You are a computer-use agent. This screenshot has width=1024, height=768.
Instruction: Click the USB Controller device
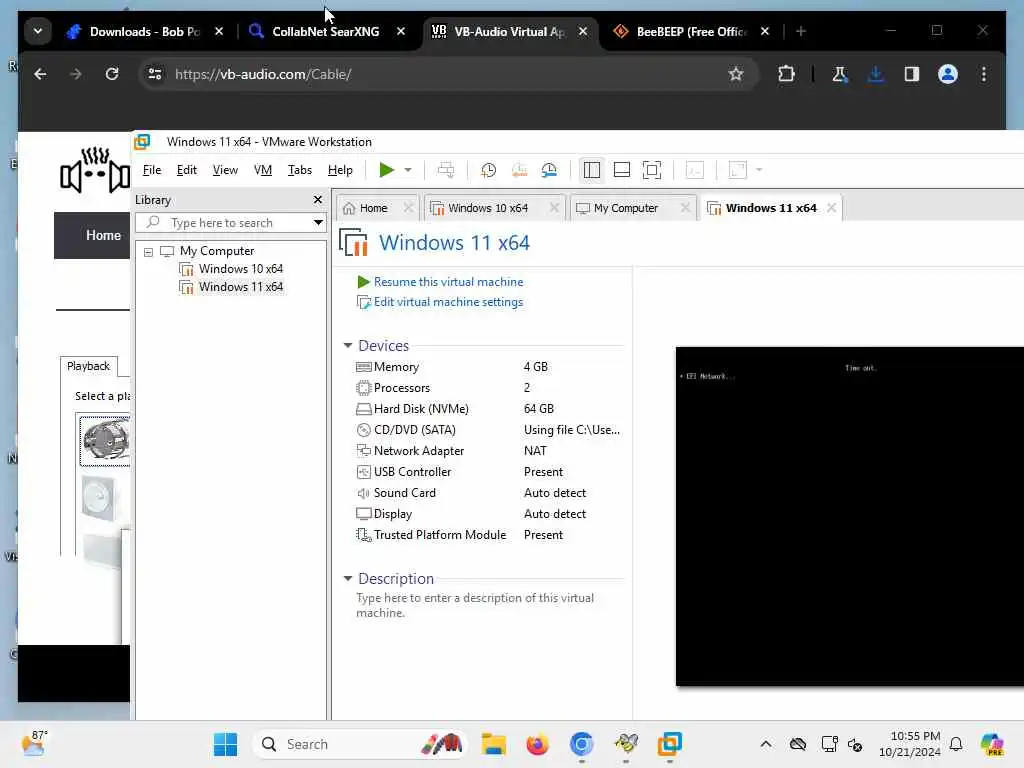click(488, 472)
